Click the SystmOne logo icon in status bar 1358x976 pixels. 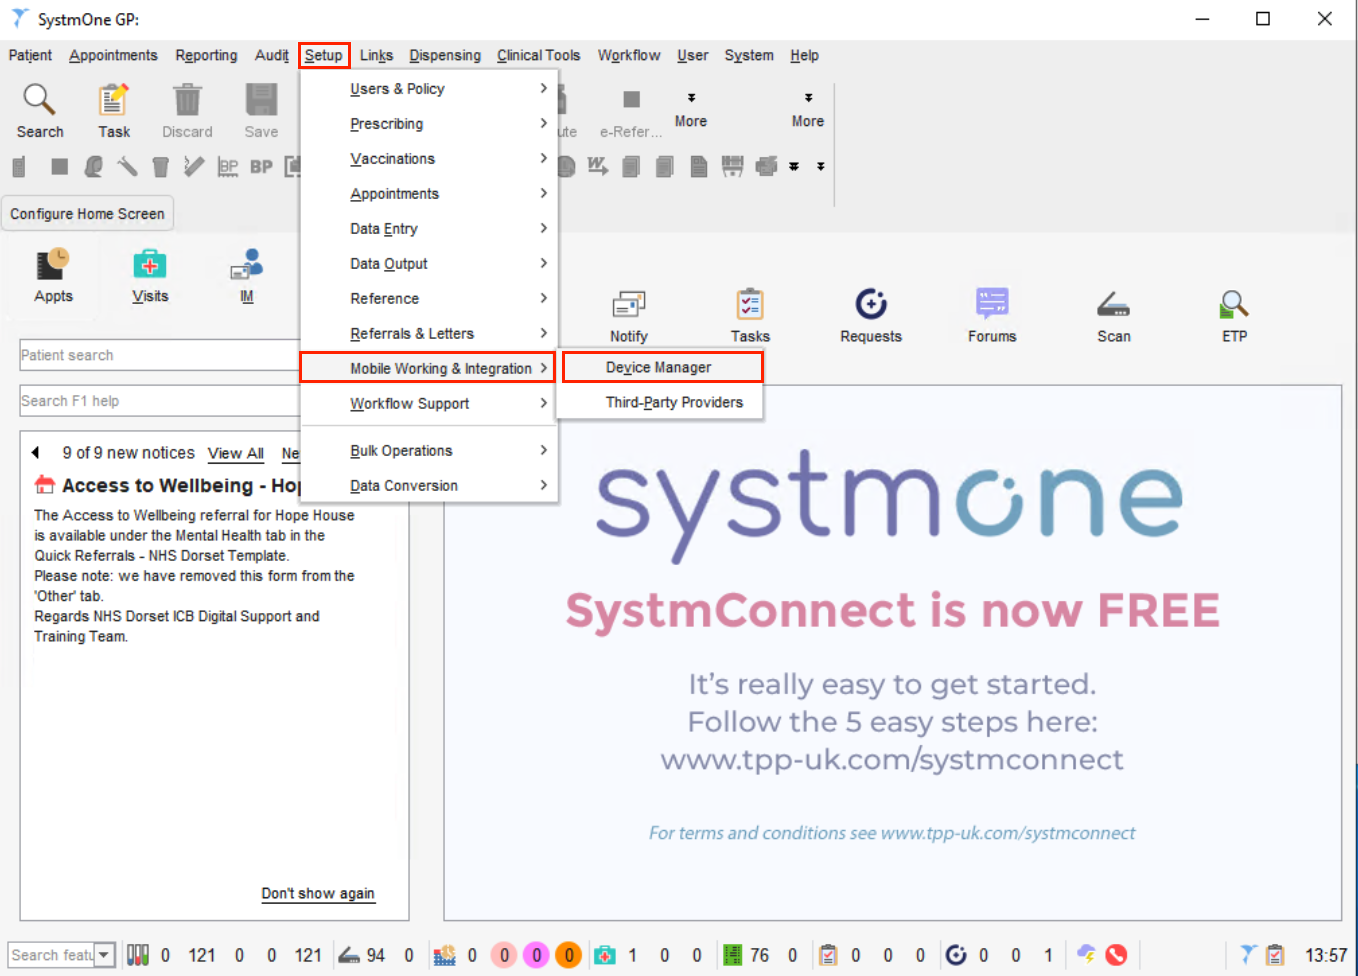pyautogui.click(x=1248, y=955)
